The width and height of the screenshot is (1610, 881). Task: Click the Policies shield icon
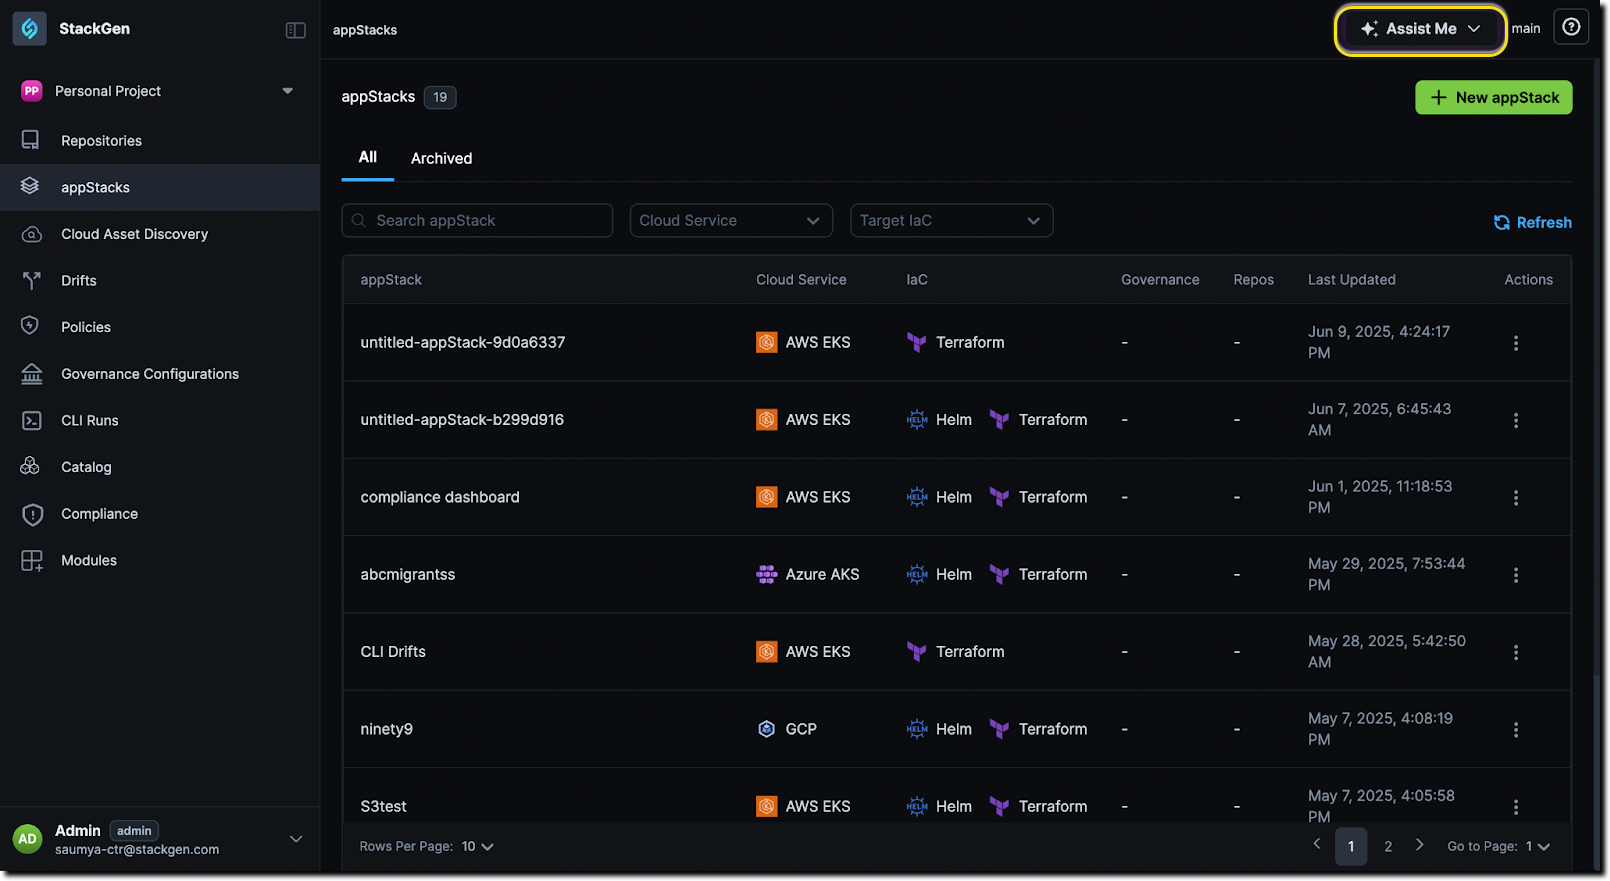click(30, 327)
